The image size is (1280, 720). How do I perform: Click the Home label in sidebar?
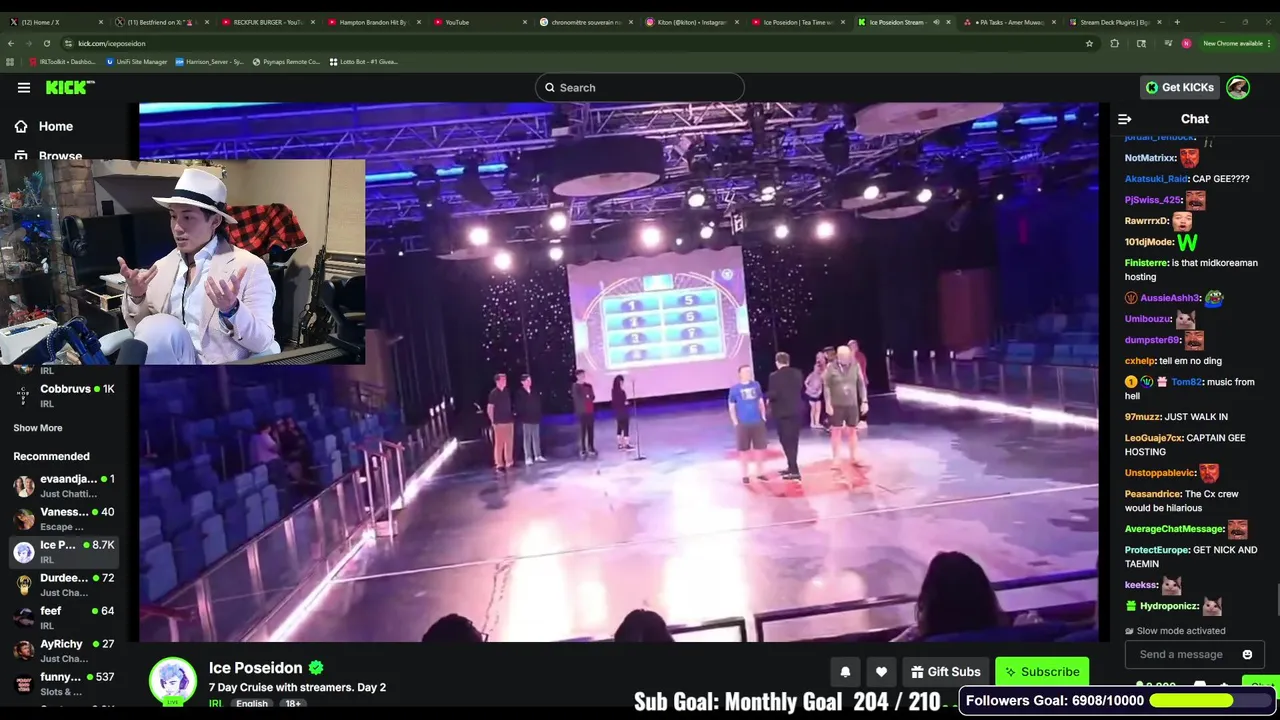point(56,126)
